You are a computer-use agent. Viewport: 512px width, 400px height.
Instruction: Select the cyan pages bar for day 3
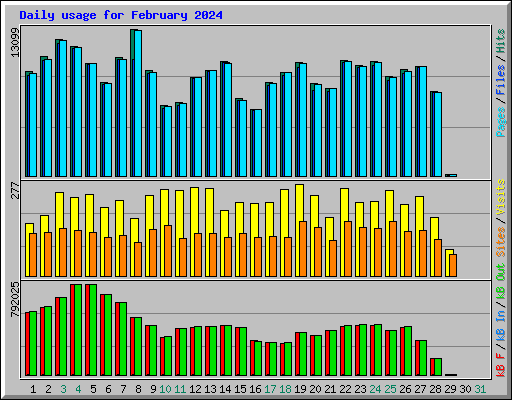[x=63, y=108]
